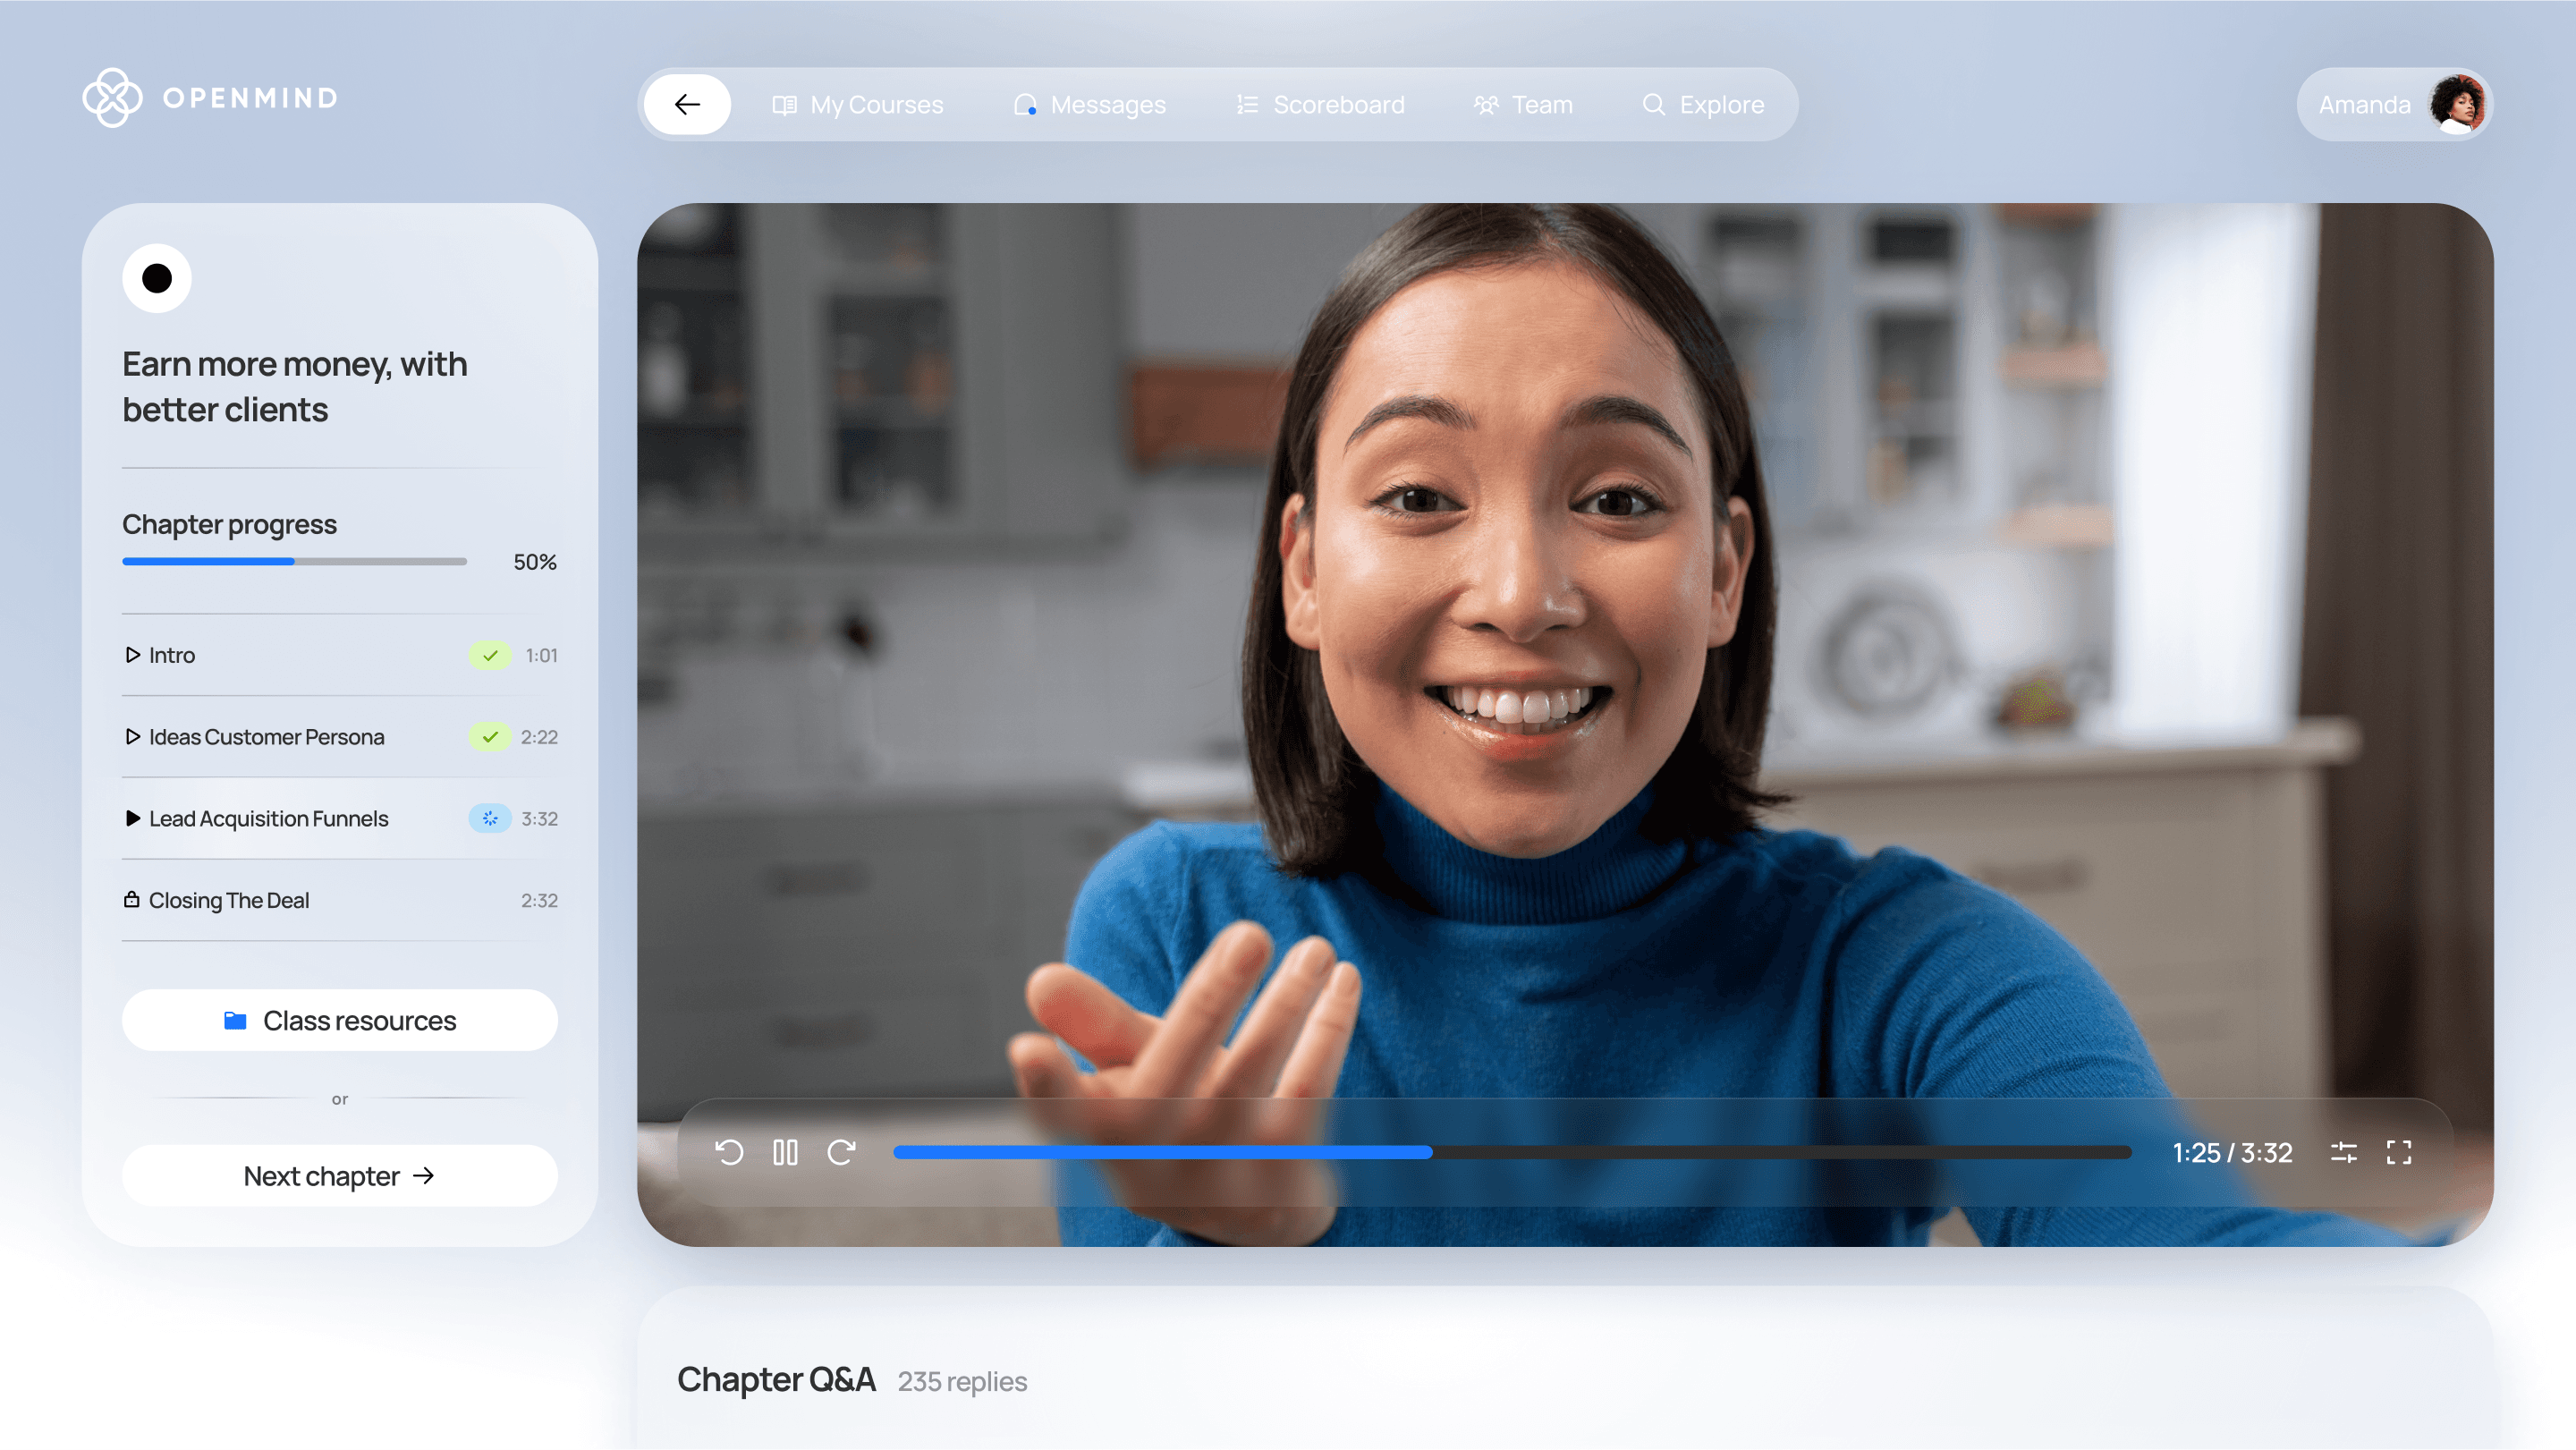Open the locked Closing The Deal lesson
This screenshot has height=1450, width=2576.
click(x=229, y=900)
